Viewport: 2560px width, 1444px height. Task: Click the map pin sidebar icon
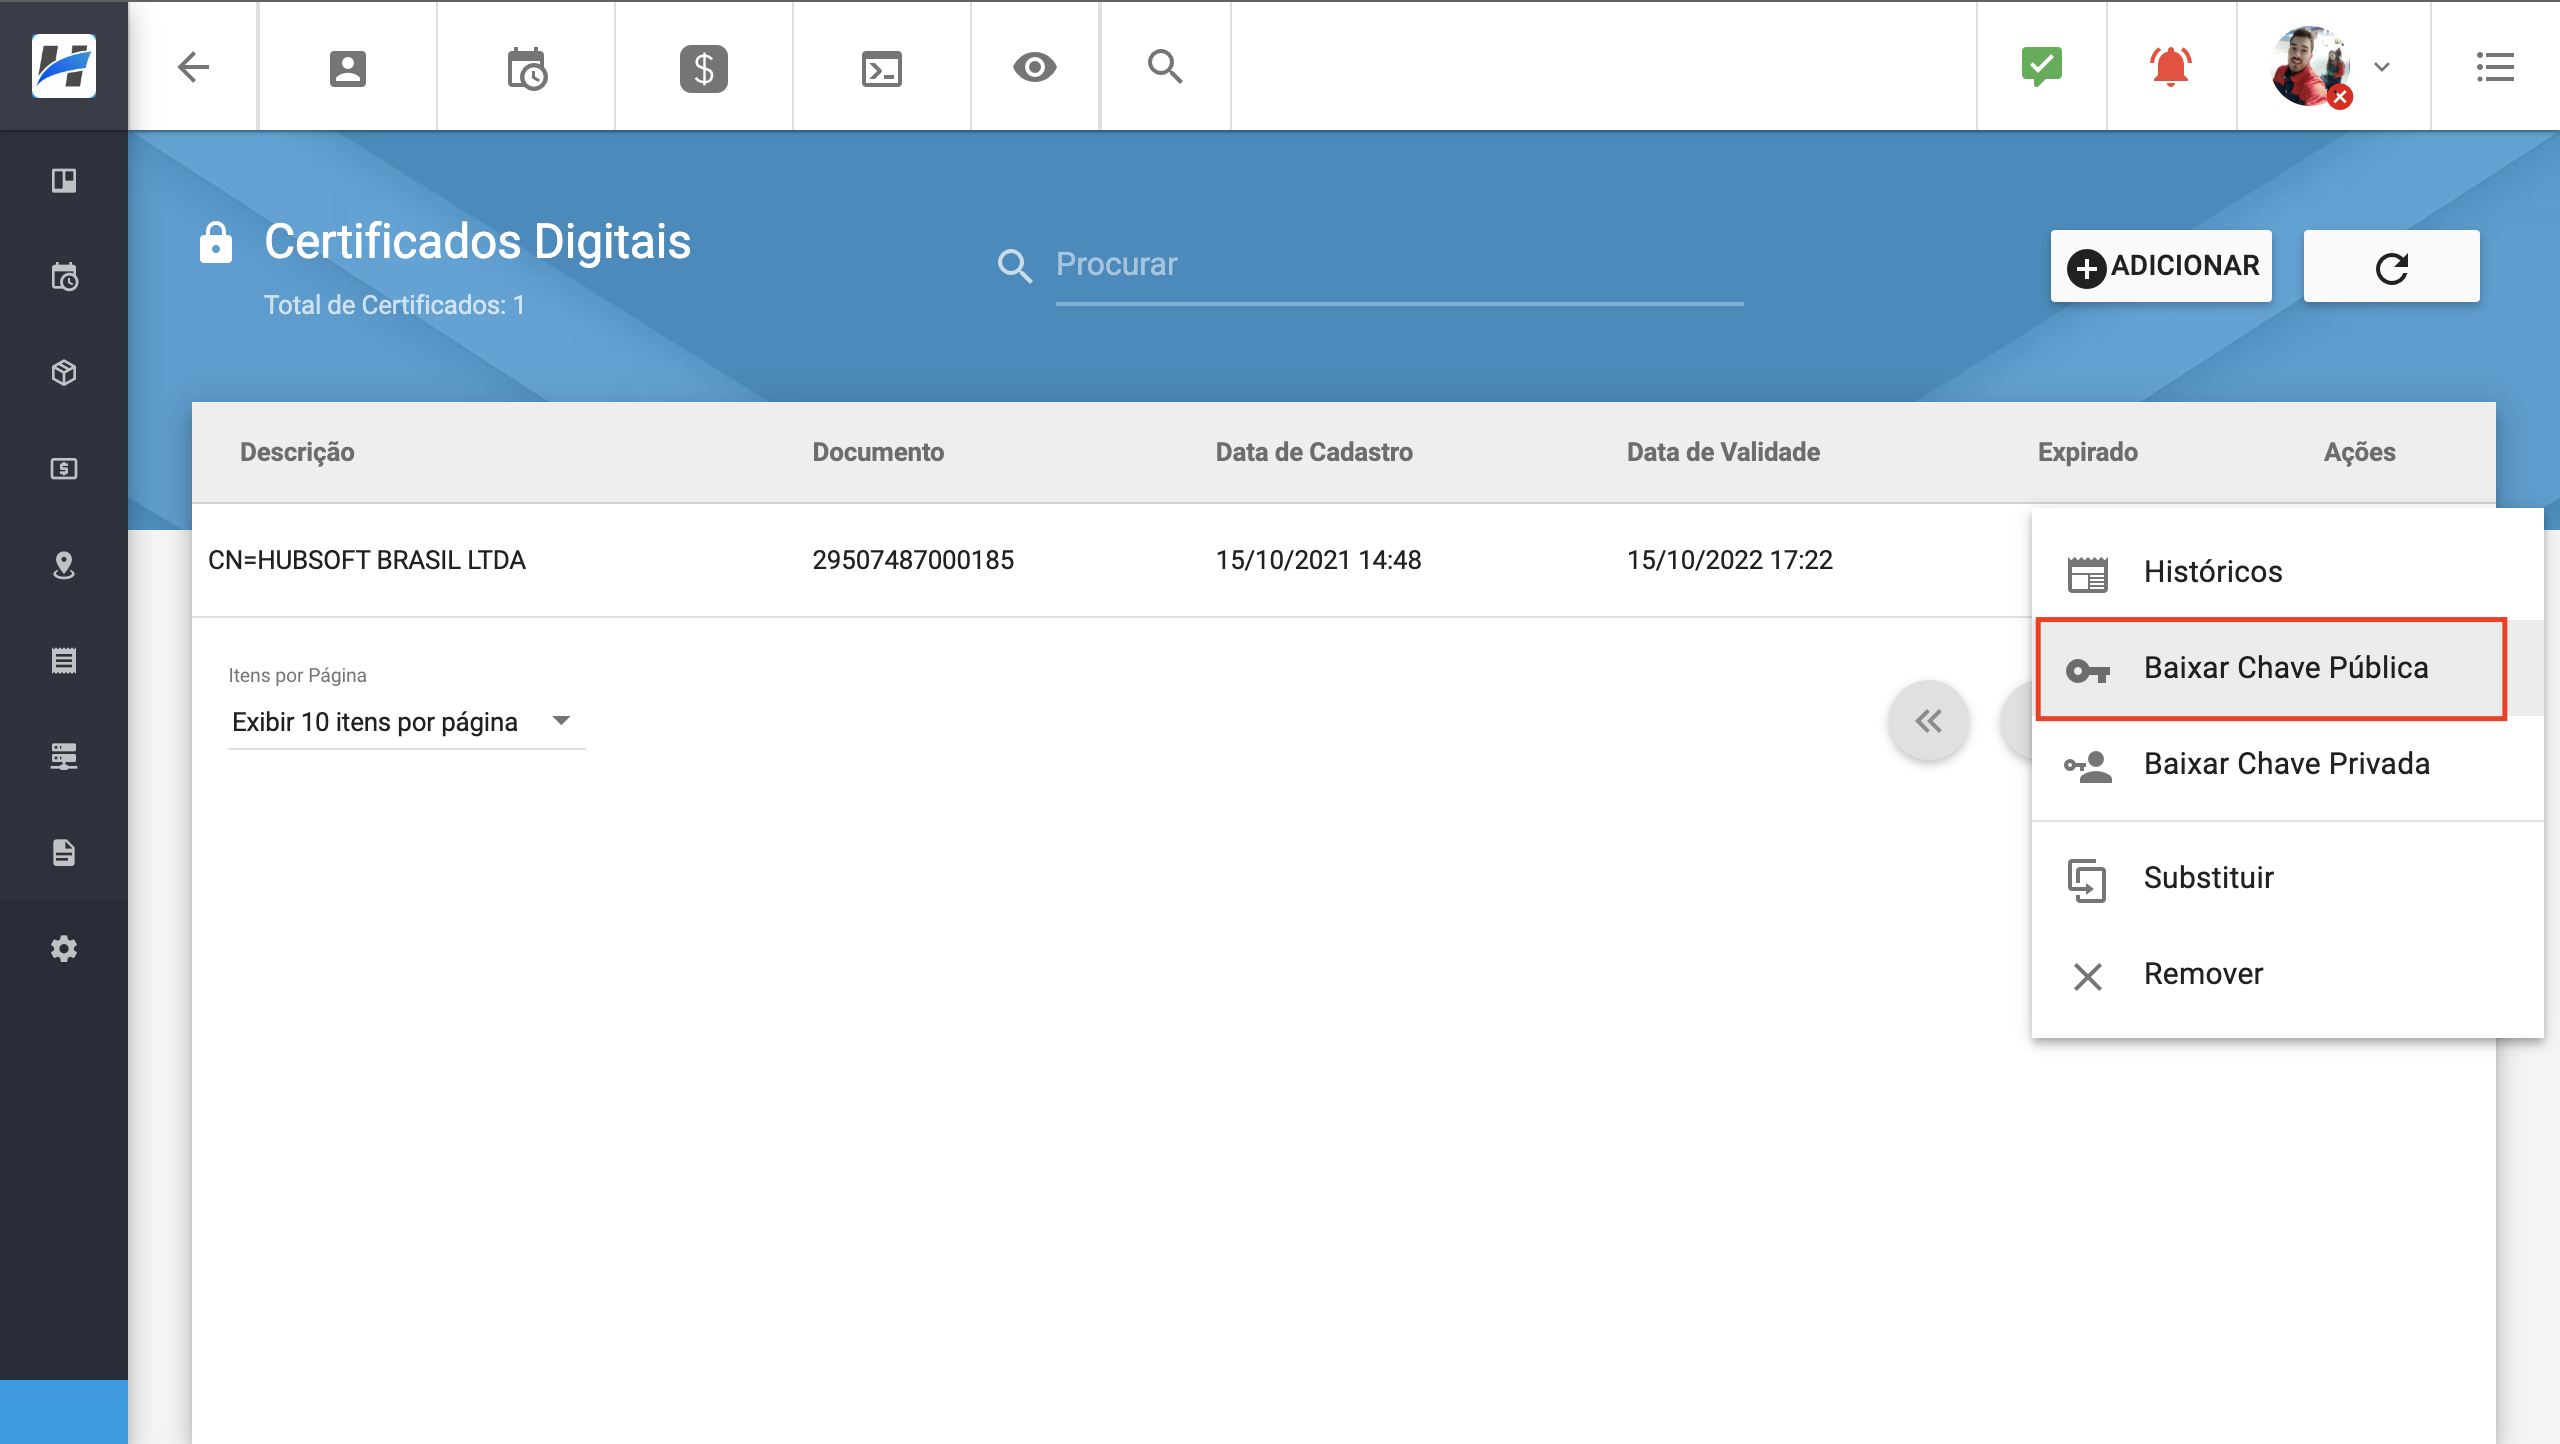pos(64,565)
